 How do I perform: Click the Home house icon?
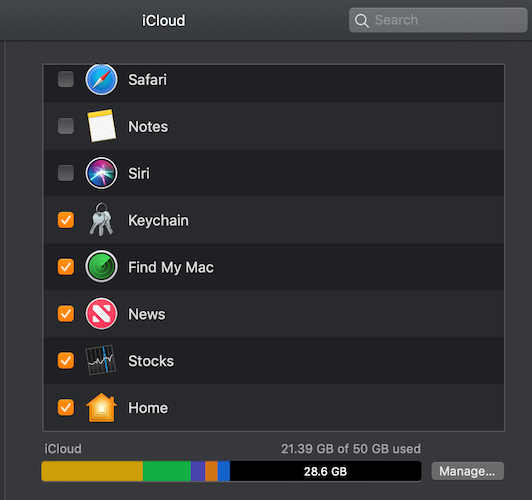[101, 407]
